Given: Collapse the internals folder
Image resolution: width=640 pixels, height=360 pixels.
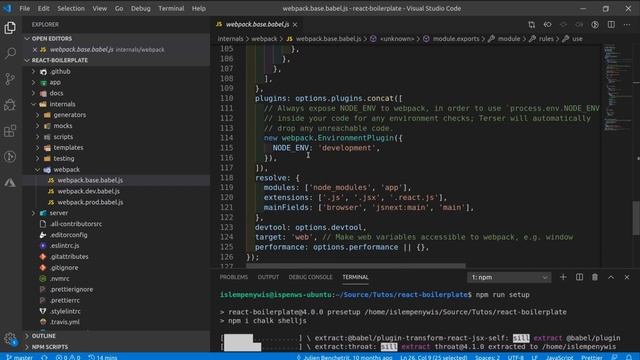Looking at the screenshot, I should tap(116, 104).
